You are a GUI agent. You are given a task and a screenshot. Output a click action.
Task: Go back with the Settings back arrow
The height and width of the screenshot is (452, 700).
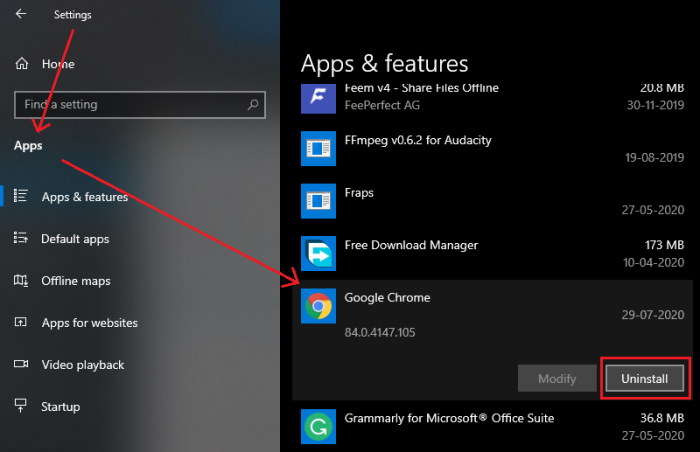21,14
